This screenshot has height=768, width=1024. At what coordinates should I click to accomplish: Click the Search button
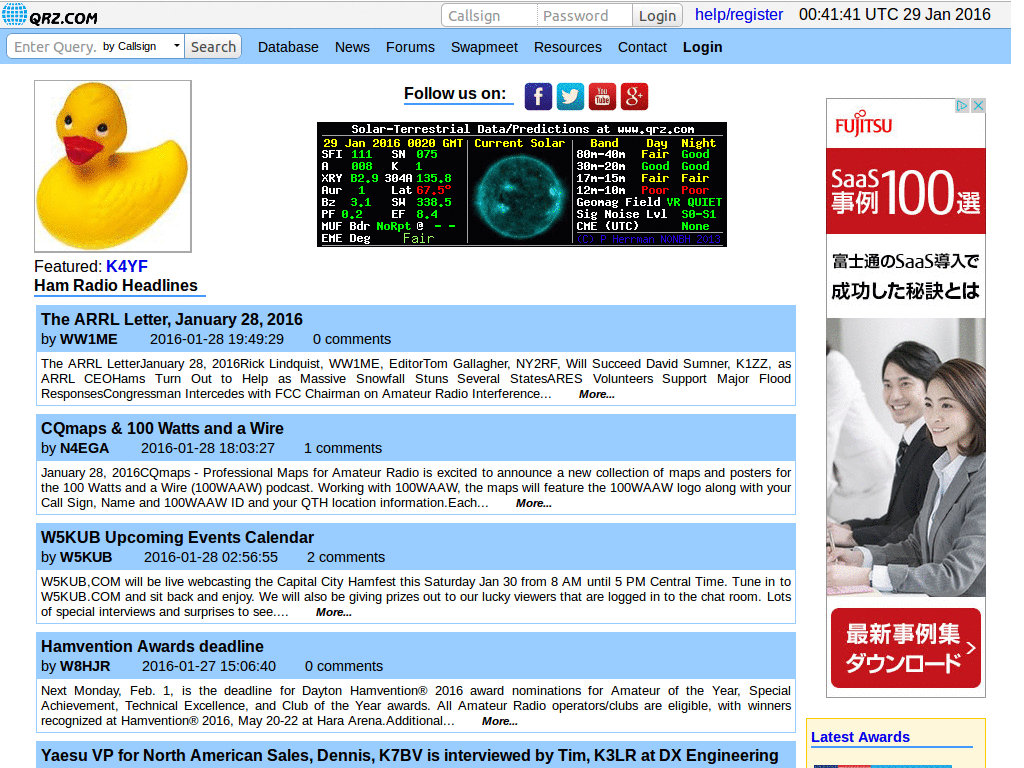pyautogui.click(x=213, y=47)
